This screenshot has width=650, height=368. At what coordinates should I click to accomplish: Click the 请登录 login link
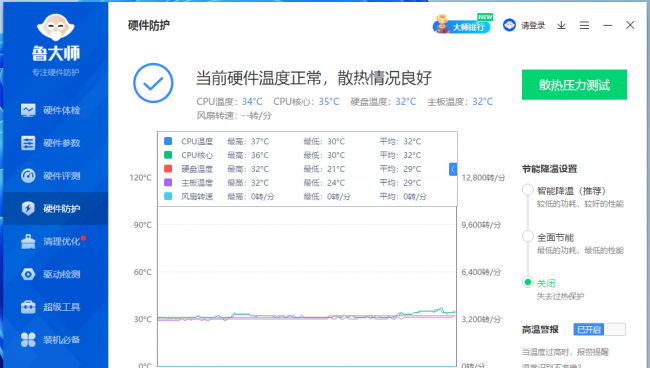click(x=533, y=26)
